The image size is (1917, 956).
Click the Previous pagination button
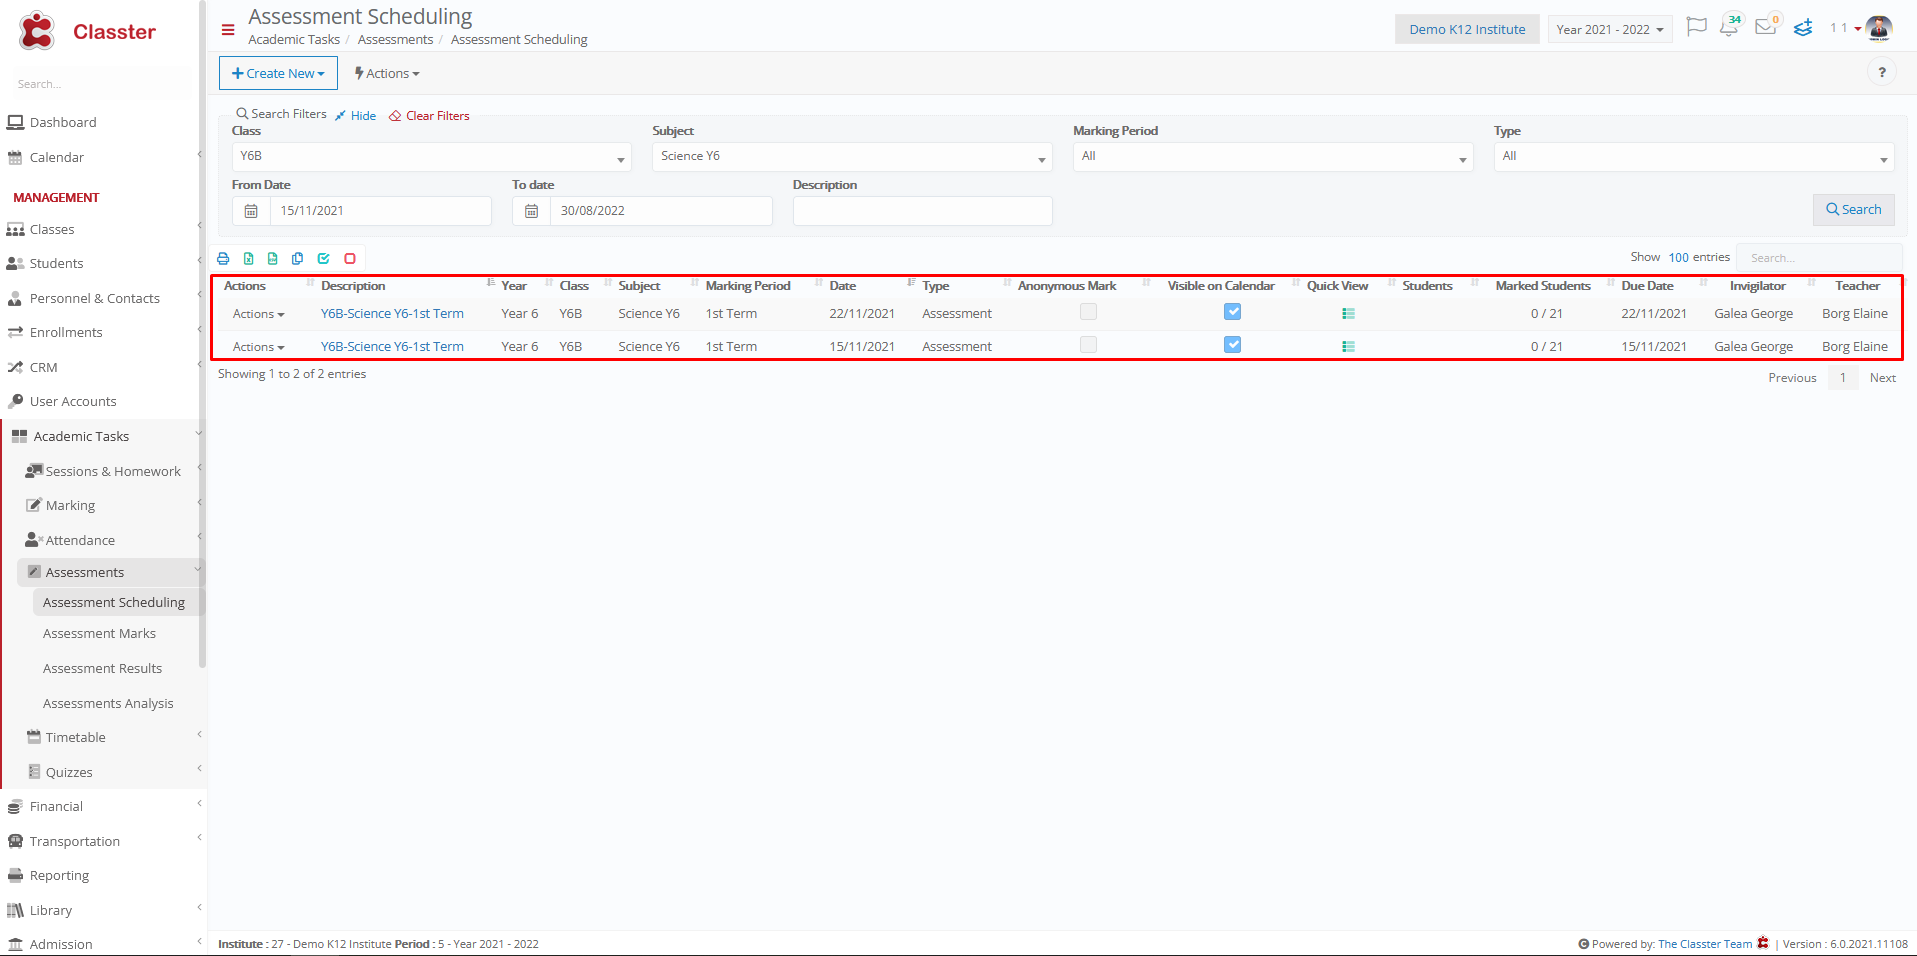coord(1792,378)
